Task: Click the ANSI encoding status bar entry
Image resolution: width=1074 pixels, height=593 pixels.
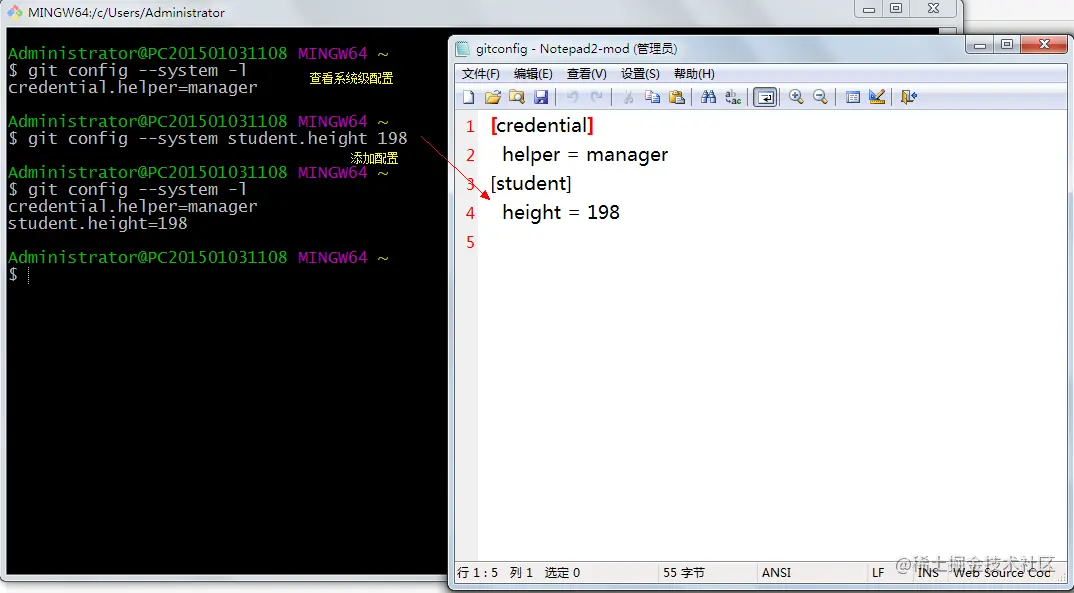Action: tap(777, 572)
